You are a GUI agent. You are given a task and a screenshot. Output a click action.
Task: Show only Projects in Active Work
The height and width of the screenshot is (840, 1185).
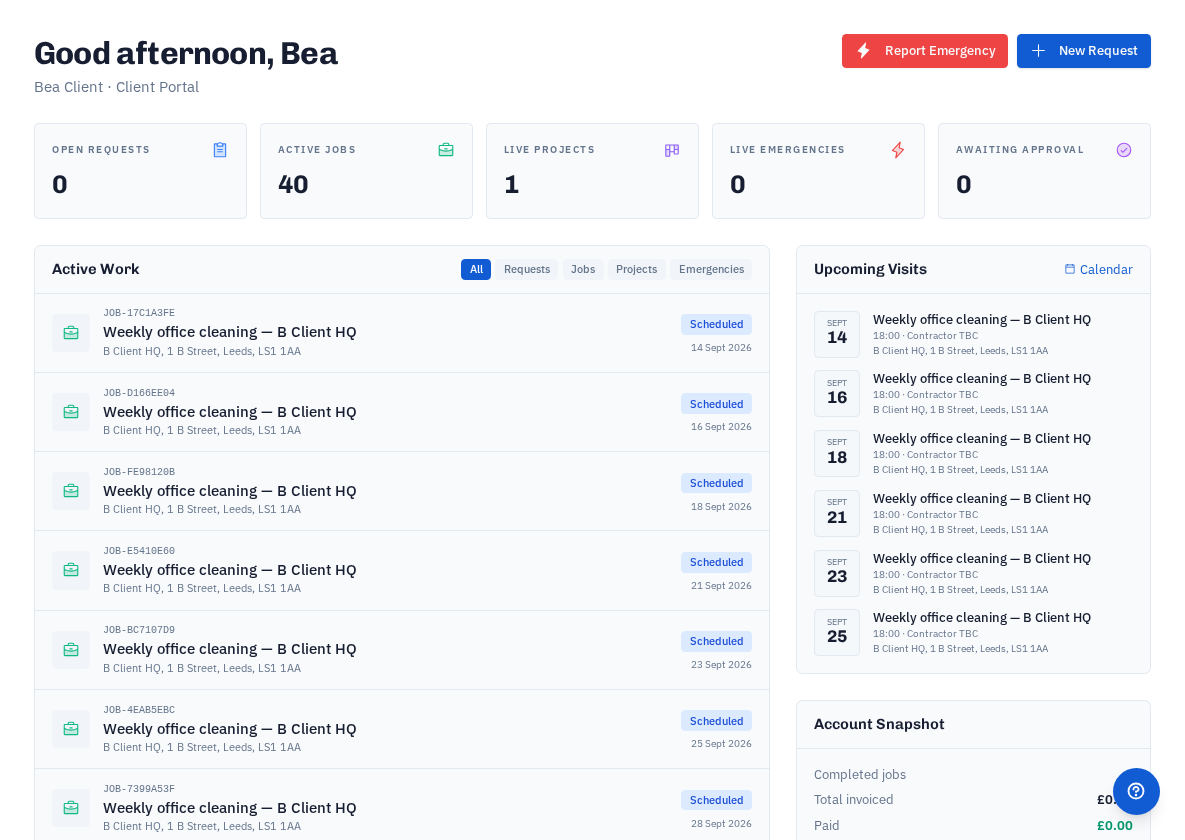tap(636, 269)
